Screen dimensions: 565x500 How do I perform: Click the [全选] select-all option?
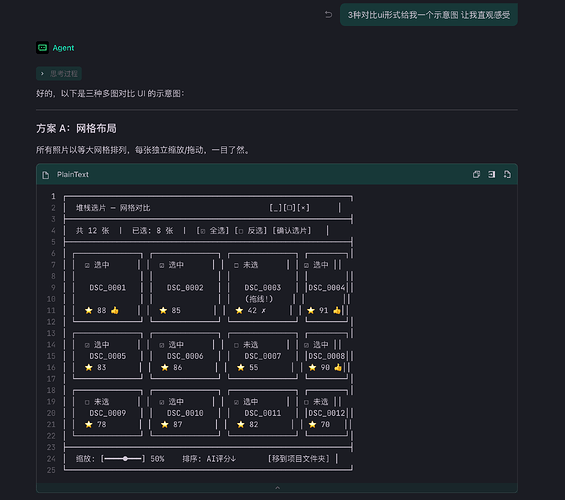[212, 231]
